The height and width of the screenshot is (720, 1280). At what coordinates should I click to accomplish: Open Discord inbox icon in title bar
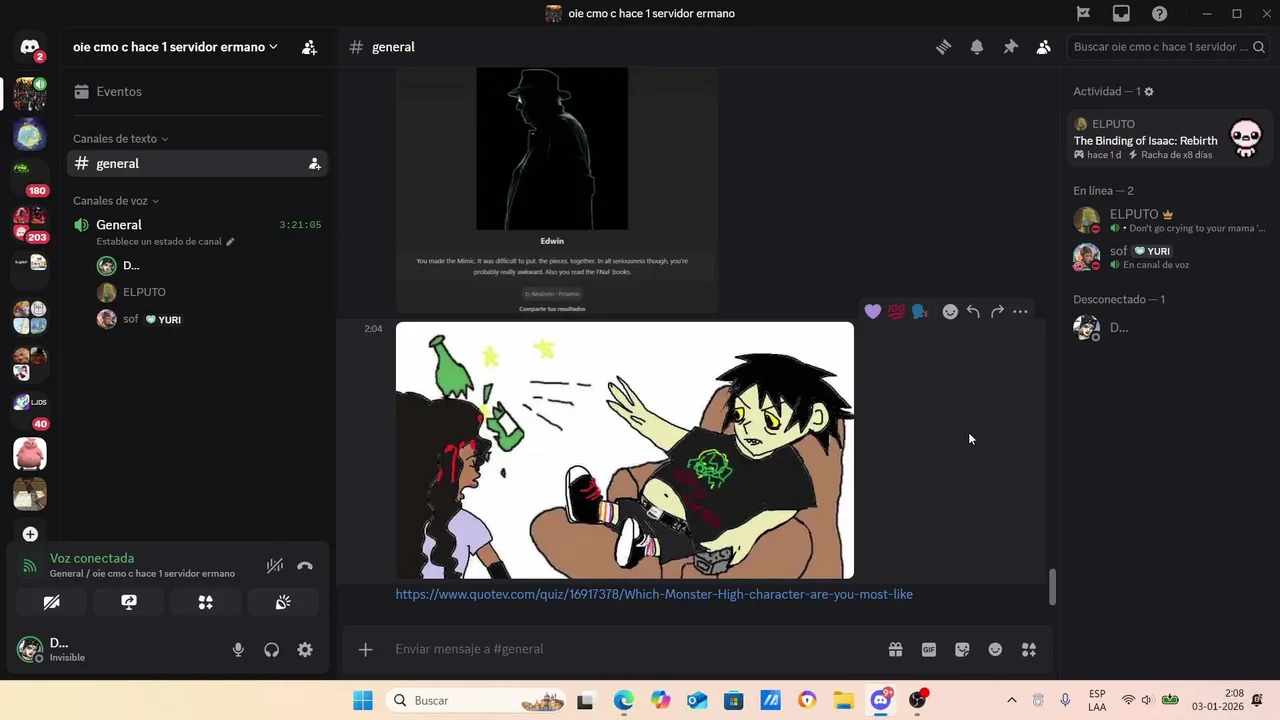tap(1121, 13)
